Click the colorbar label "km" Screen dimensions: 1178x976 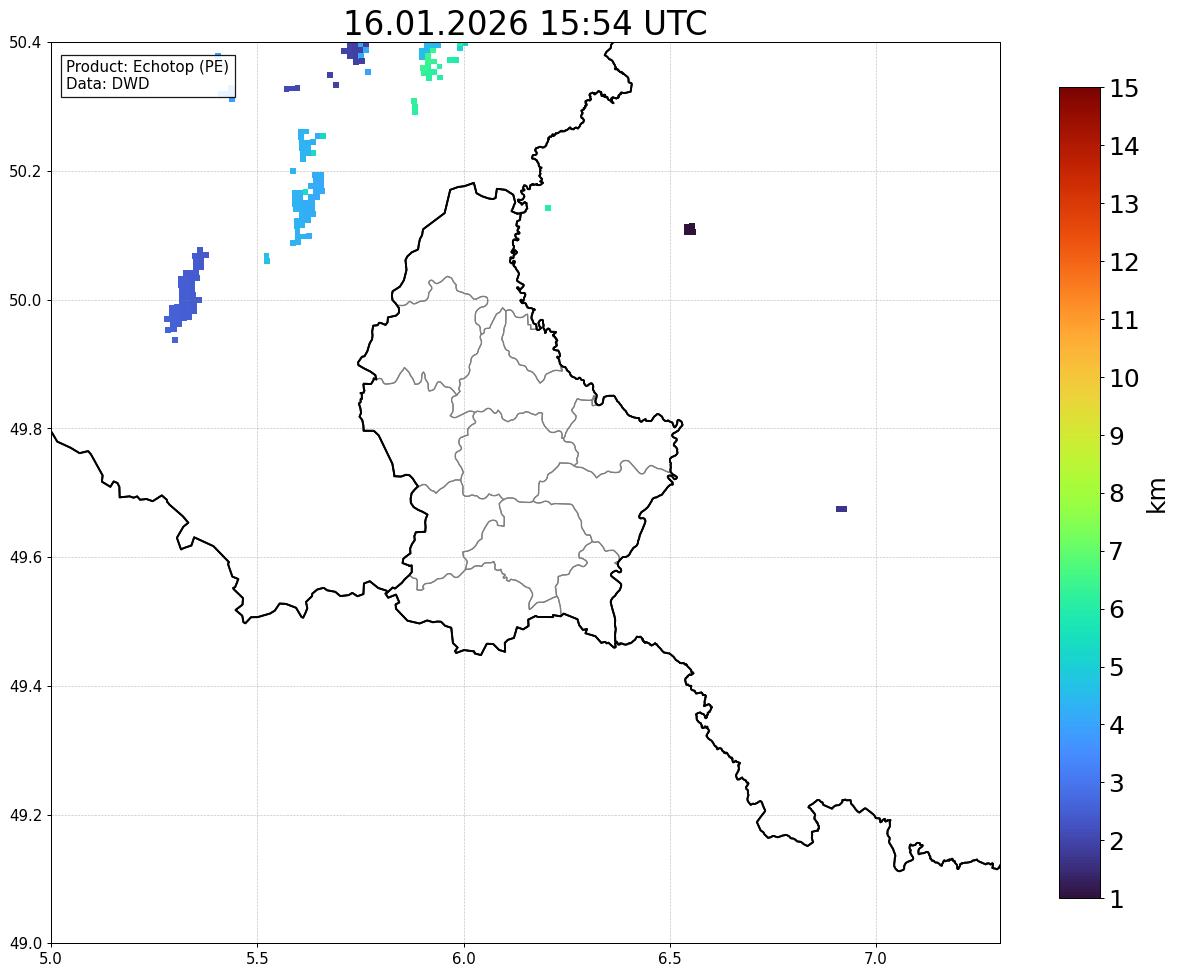point(1156,495)
